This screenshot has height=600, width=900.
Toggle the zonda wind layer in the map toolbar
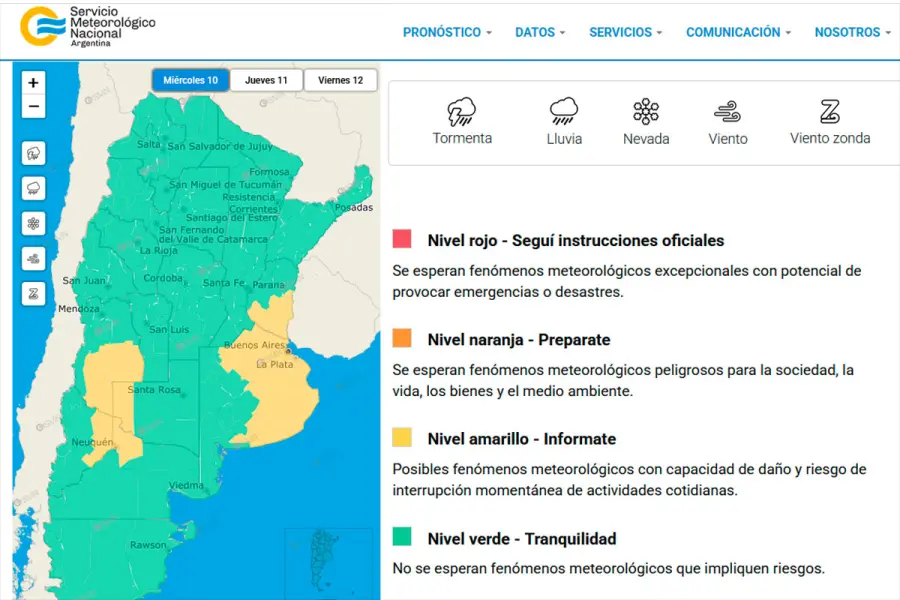click(33, 293)
